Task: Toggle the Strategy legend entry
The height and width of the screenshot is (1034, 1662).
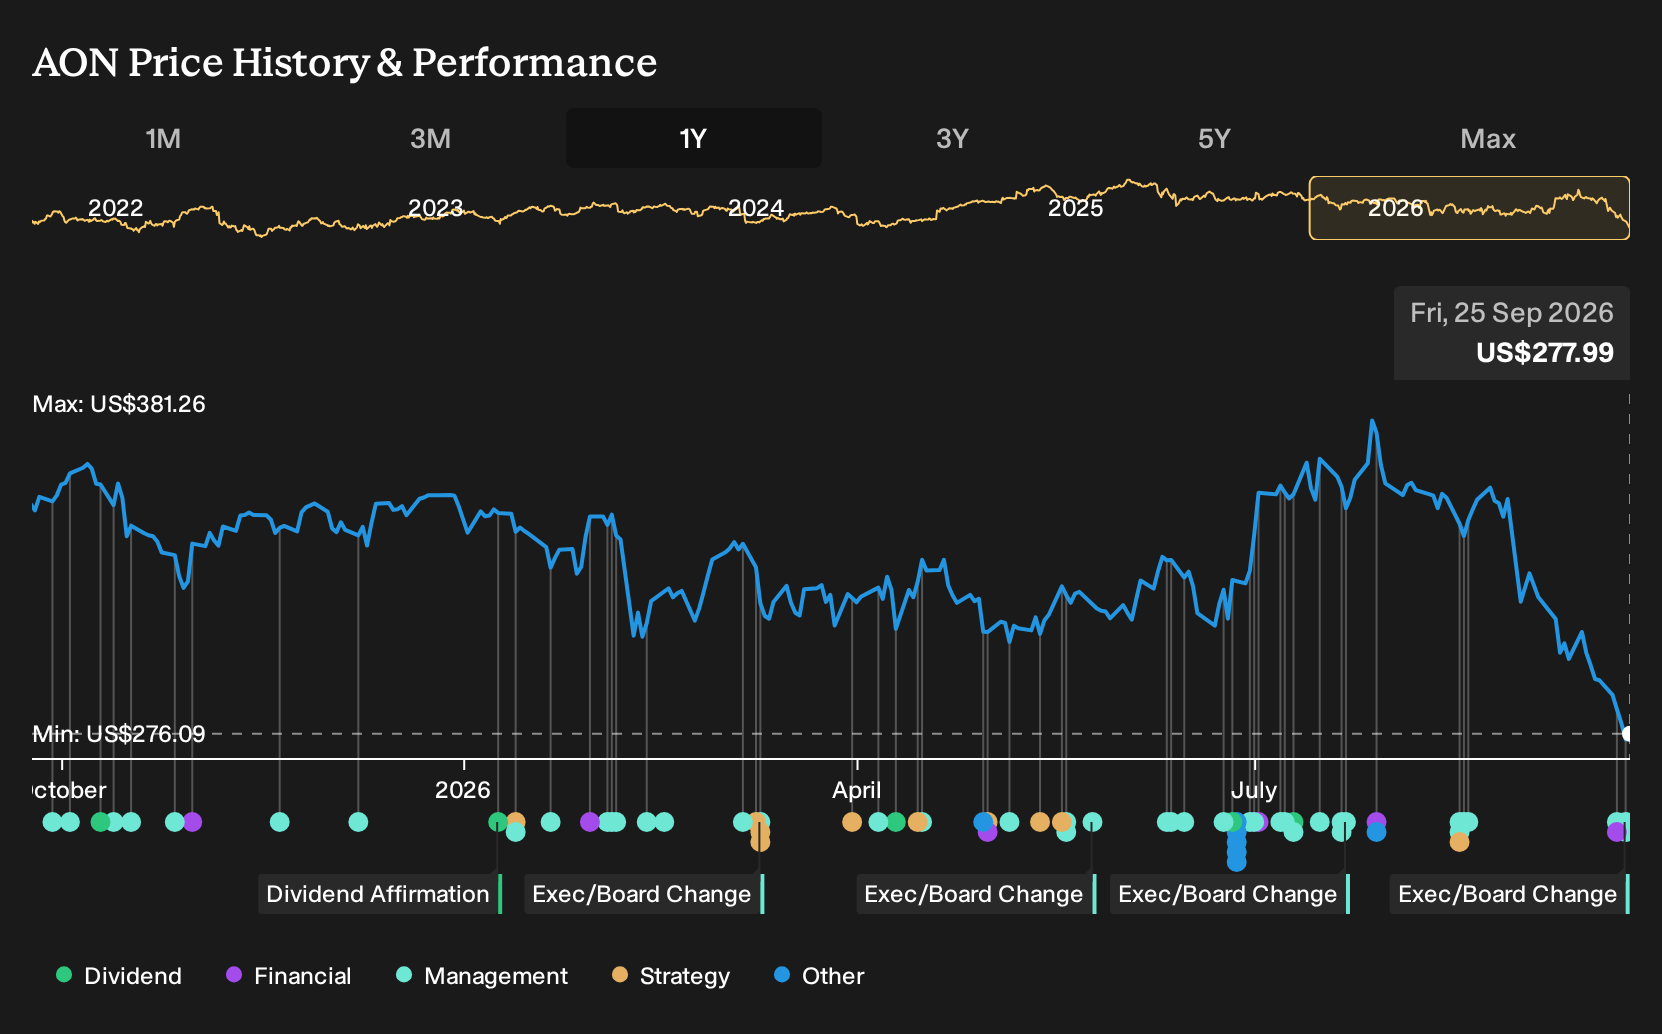Action: pyautogui.click(x=671, y=976)
